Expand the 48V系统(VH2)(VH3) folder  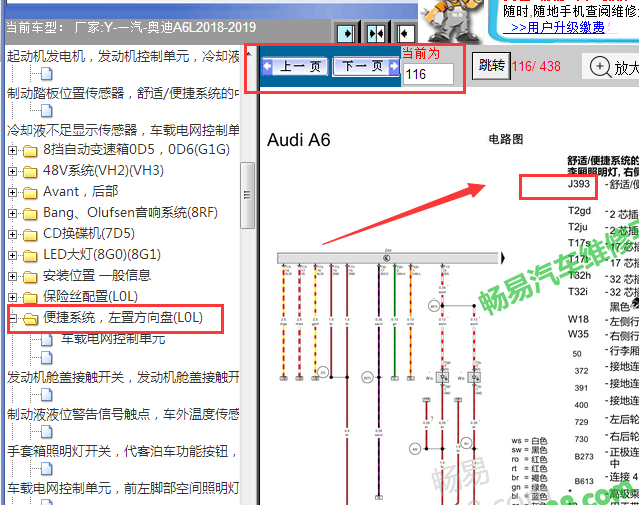tap(12, 171)
